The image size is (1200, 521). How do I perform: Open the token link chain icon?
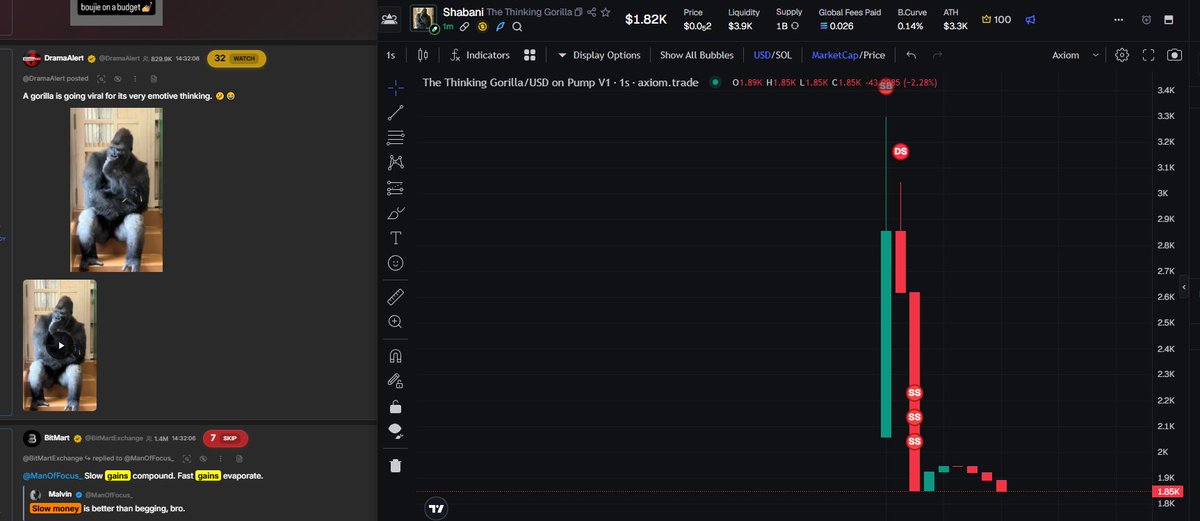tap(465, 27)
